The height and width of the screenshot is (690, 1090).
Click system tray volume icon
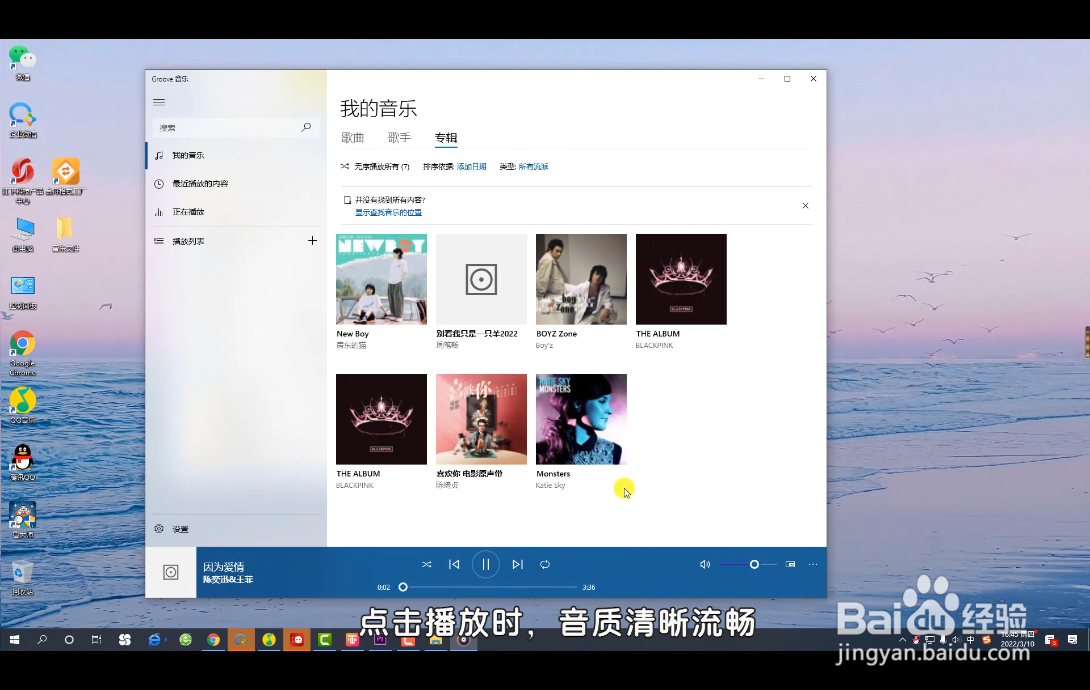pos(956,640)
